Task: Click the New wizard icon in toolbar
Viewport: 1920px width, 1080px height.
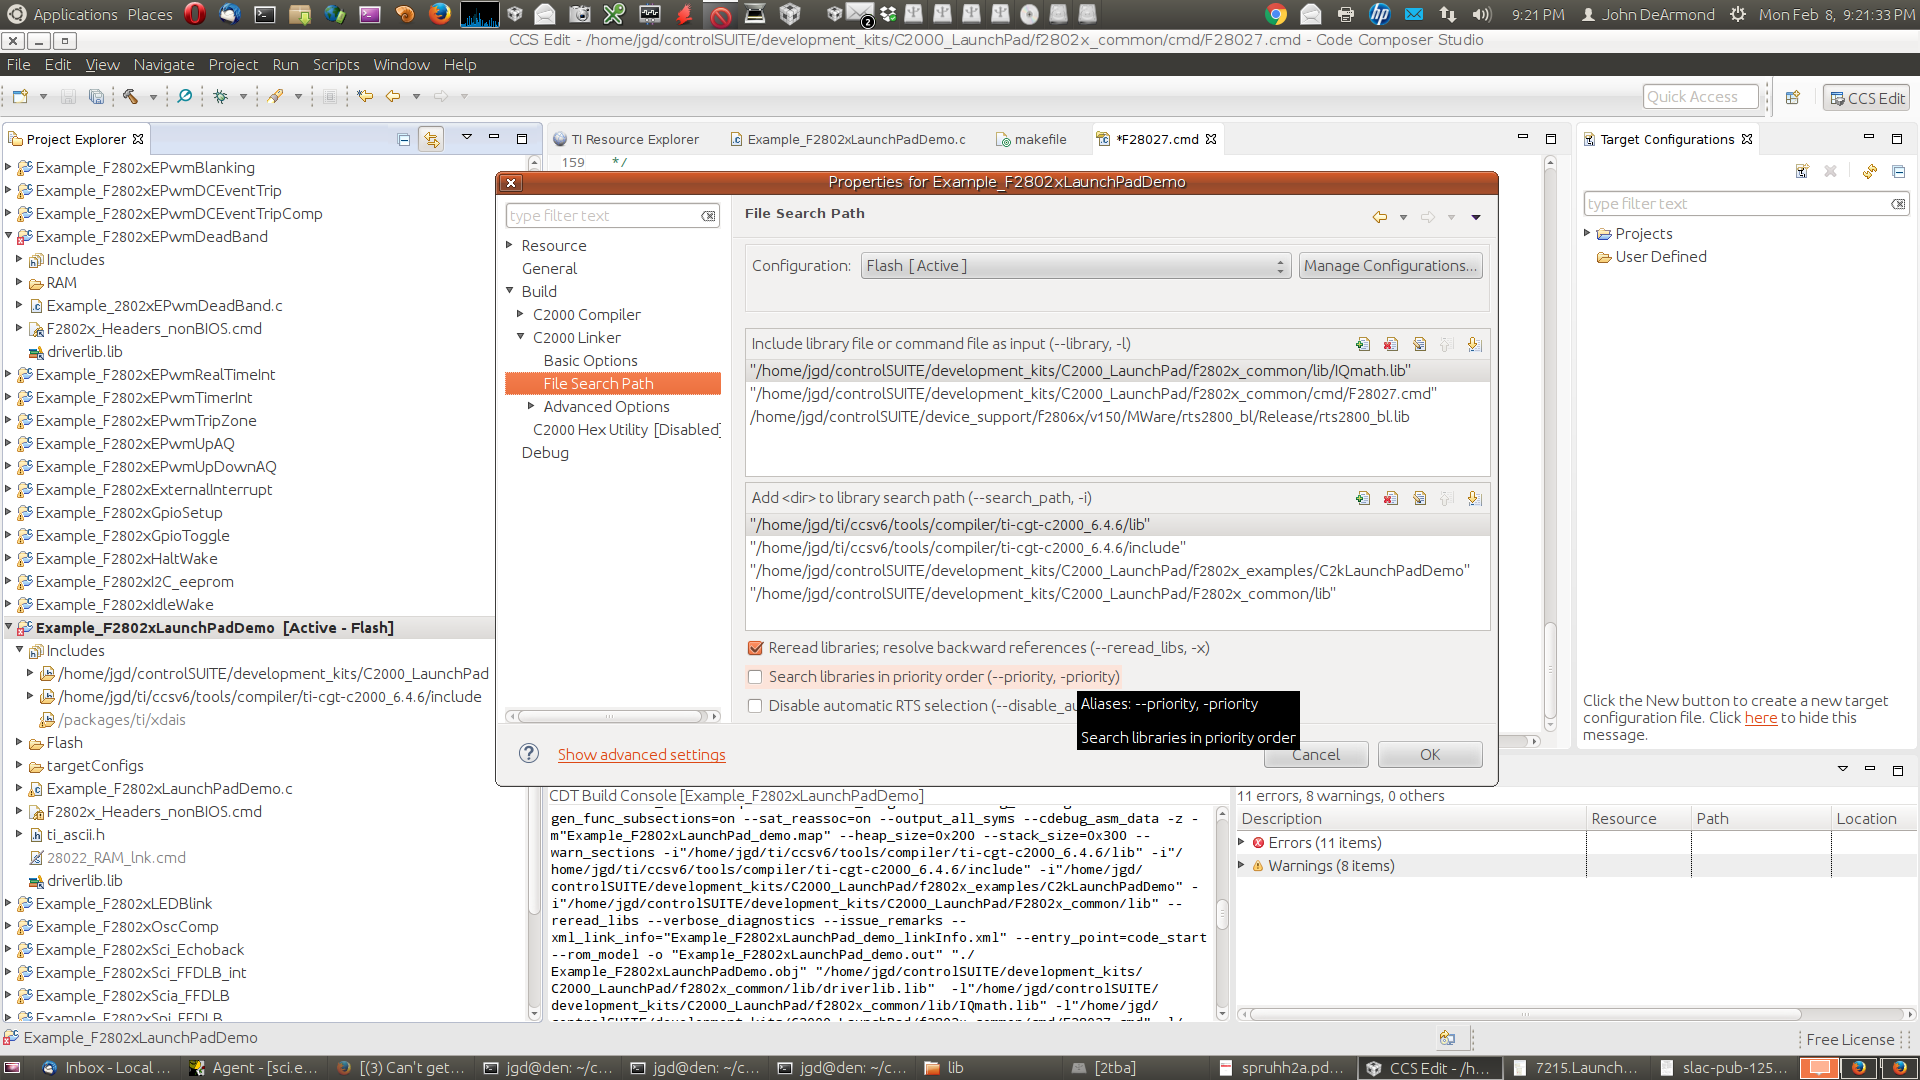Action: (x=20, y=97)
